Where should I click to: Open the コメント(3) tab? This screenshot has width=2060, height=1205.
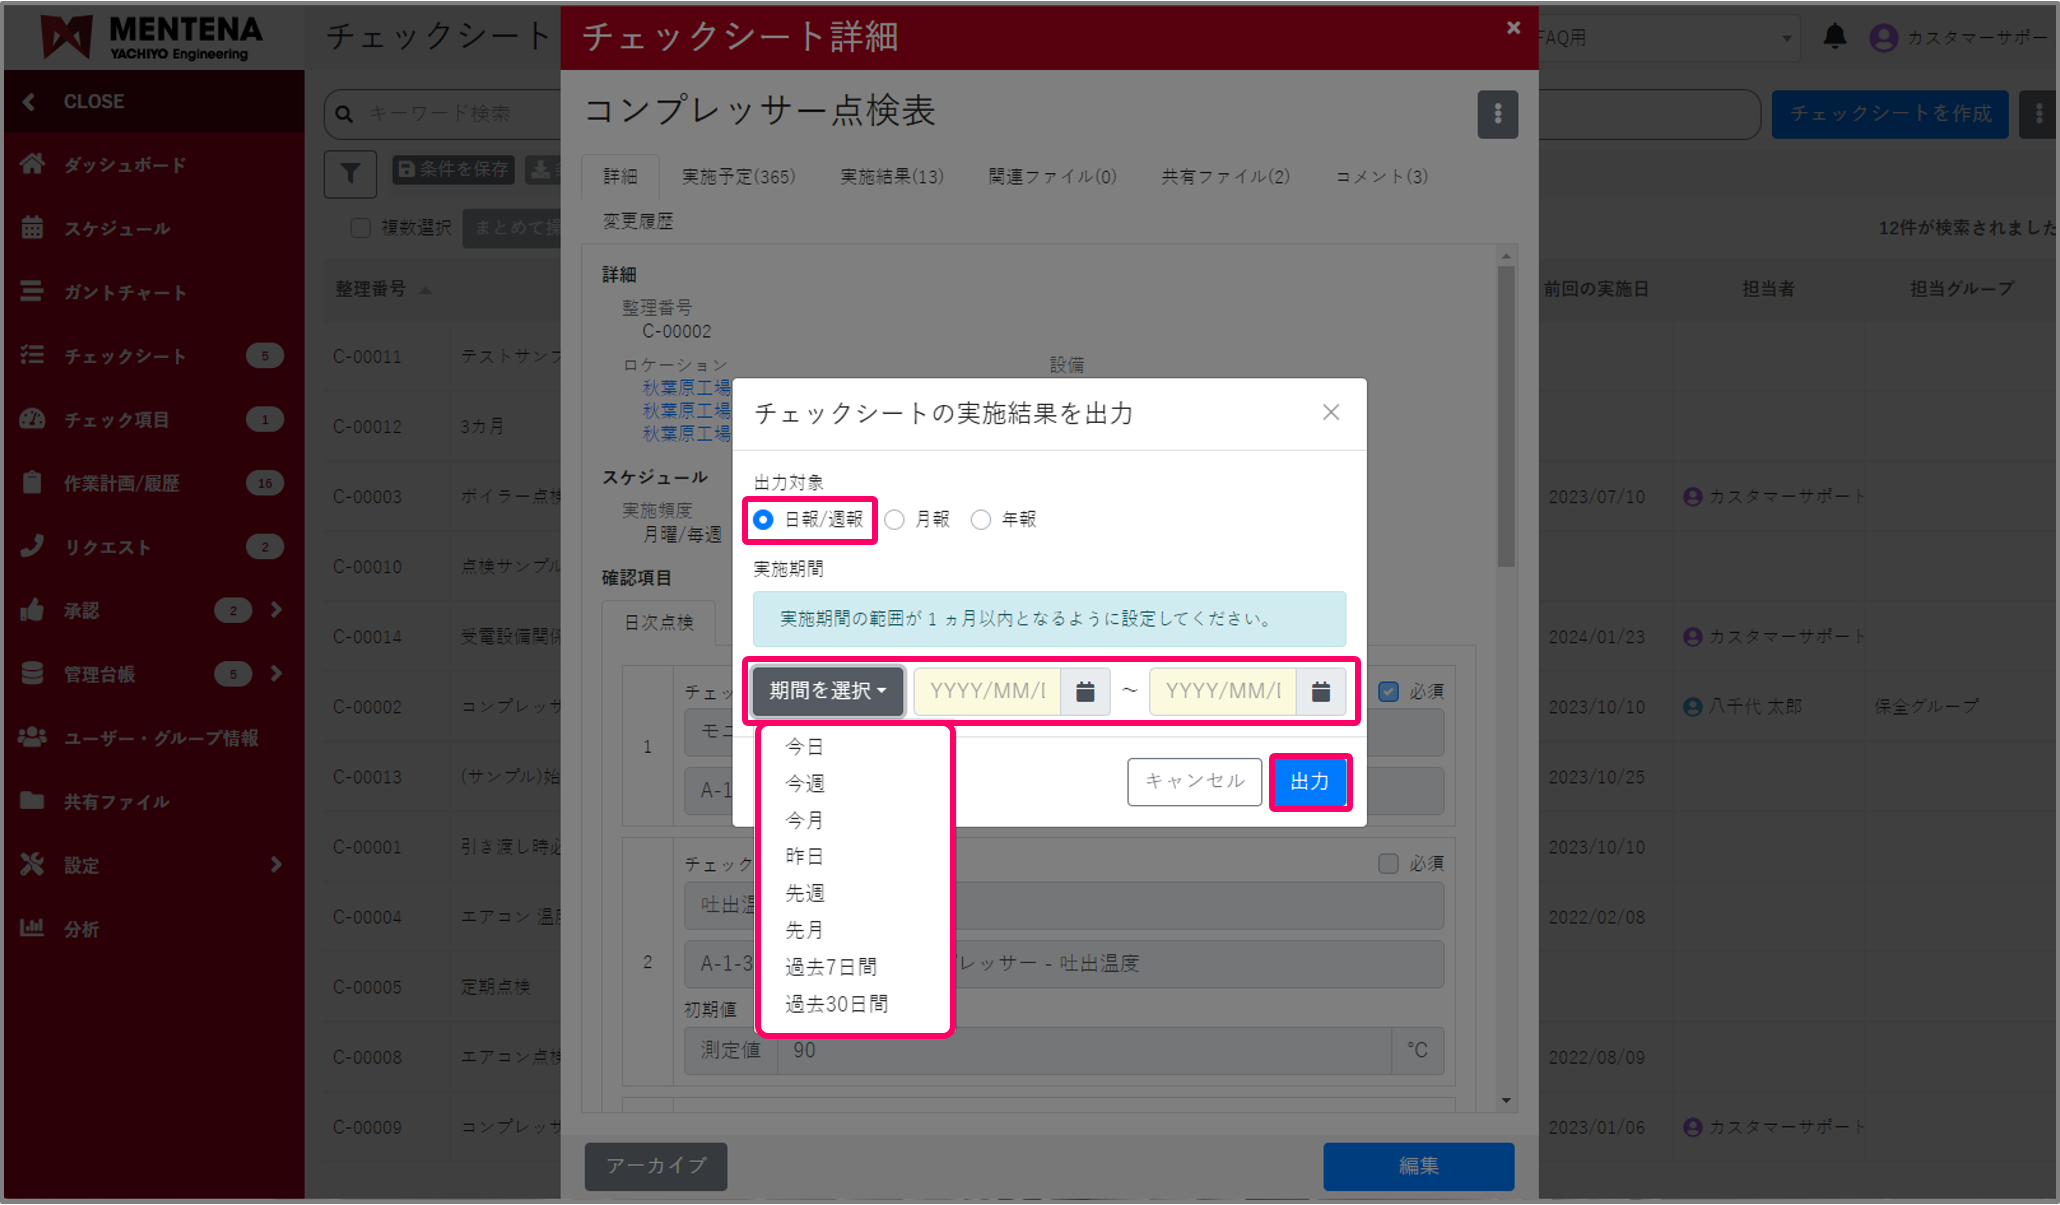1381,176
